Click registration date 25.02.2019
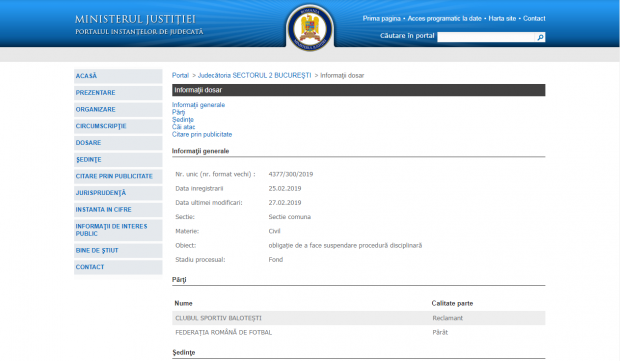 (x=285, y=188)
